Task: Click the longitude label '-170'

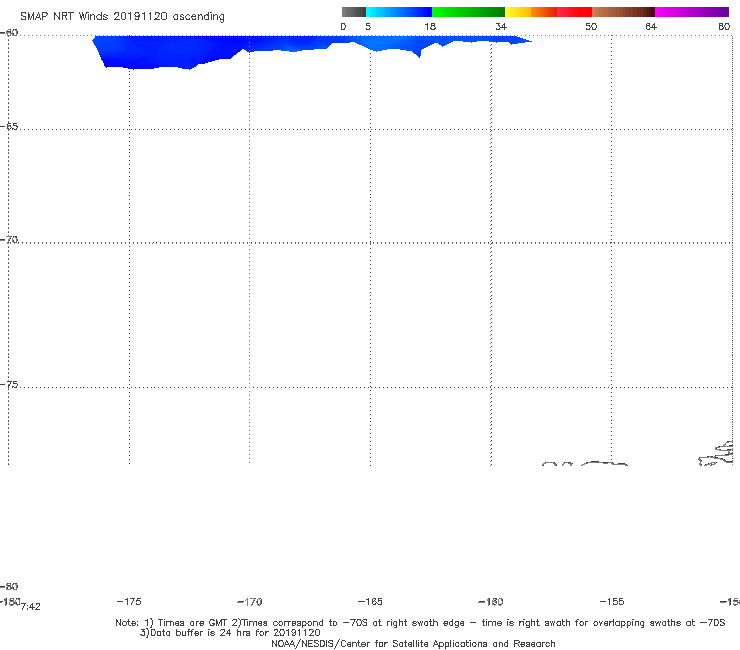Action: [250, 602]
